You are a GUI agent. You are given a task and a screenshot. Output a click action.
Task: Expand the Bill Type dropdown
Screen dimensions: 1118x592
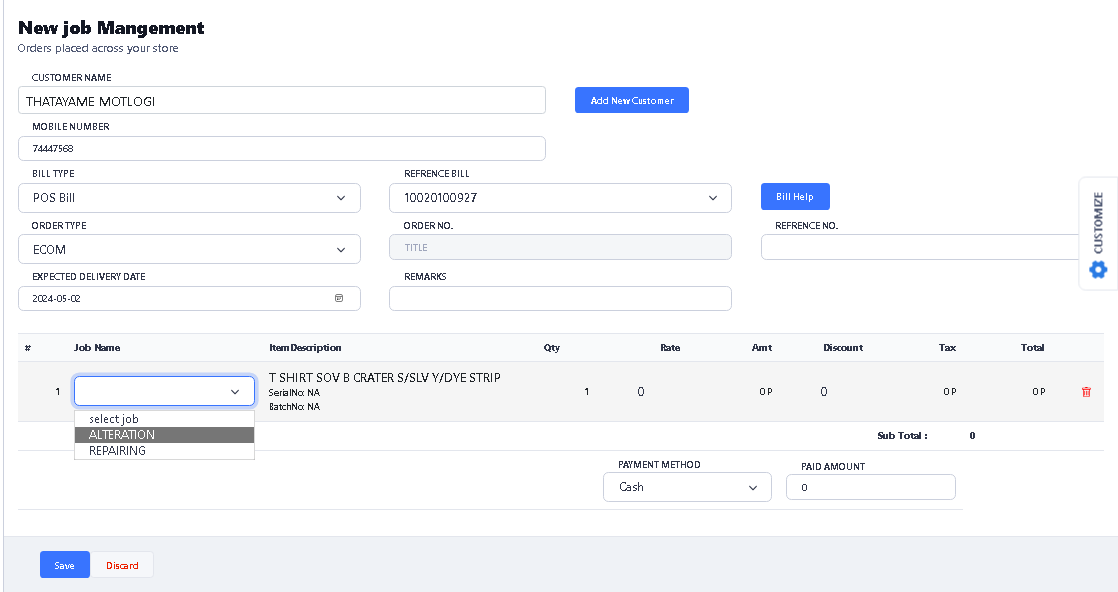189,198
